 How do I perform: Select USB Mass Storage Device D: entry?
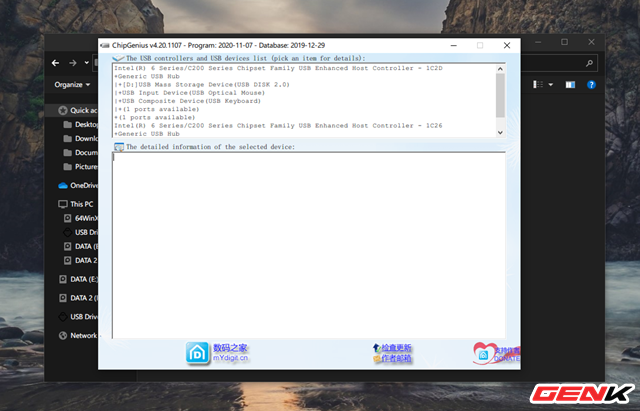point(202,84)
